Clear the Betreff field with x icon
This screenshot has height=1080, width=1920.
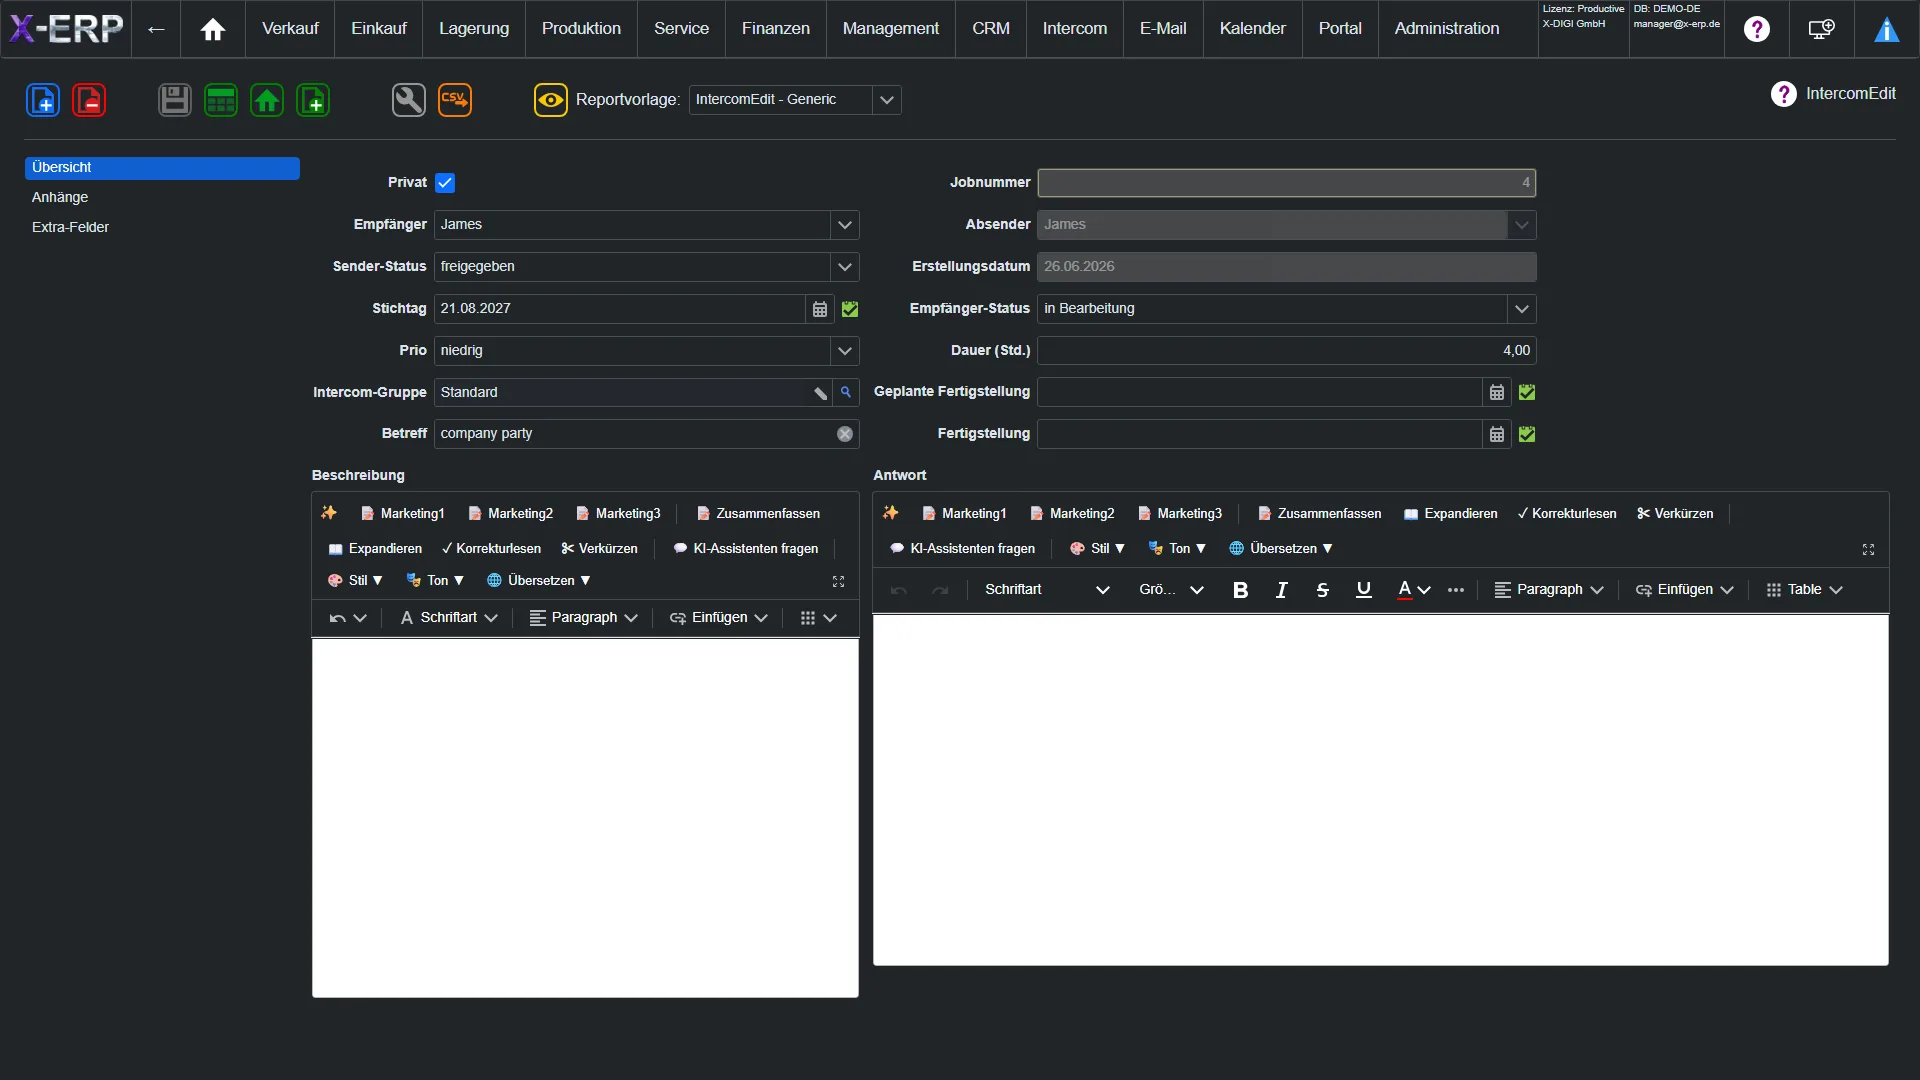[845, 434]
